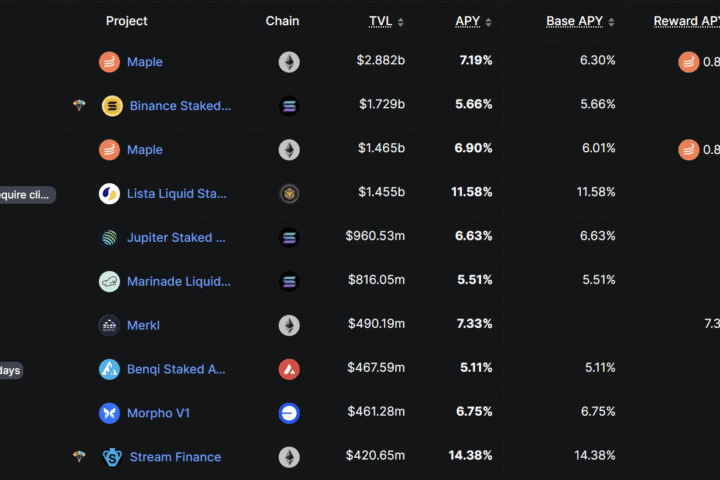The height and width of the screenshot is (480, 720).
Task: Sort by Reward APY column header
Action: point(688,21)
